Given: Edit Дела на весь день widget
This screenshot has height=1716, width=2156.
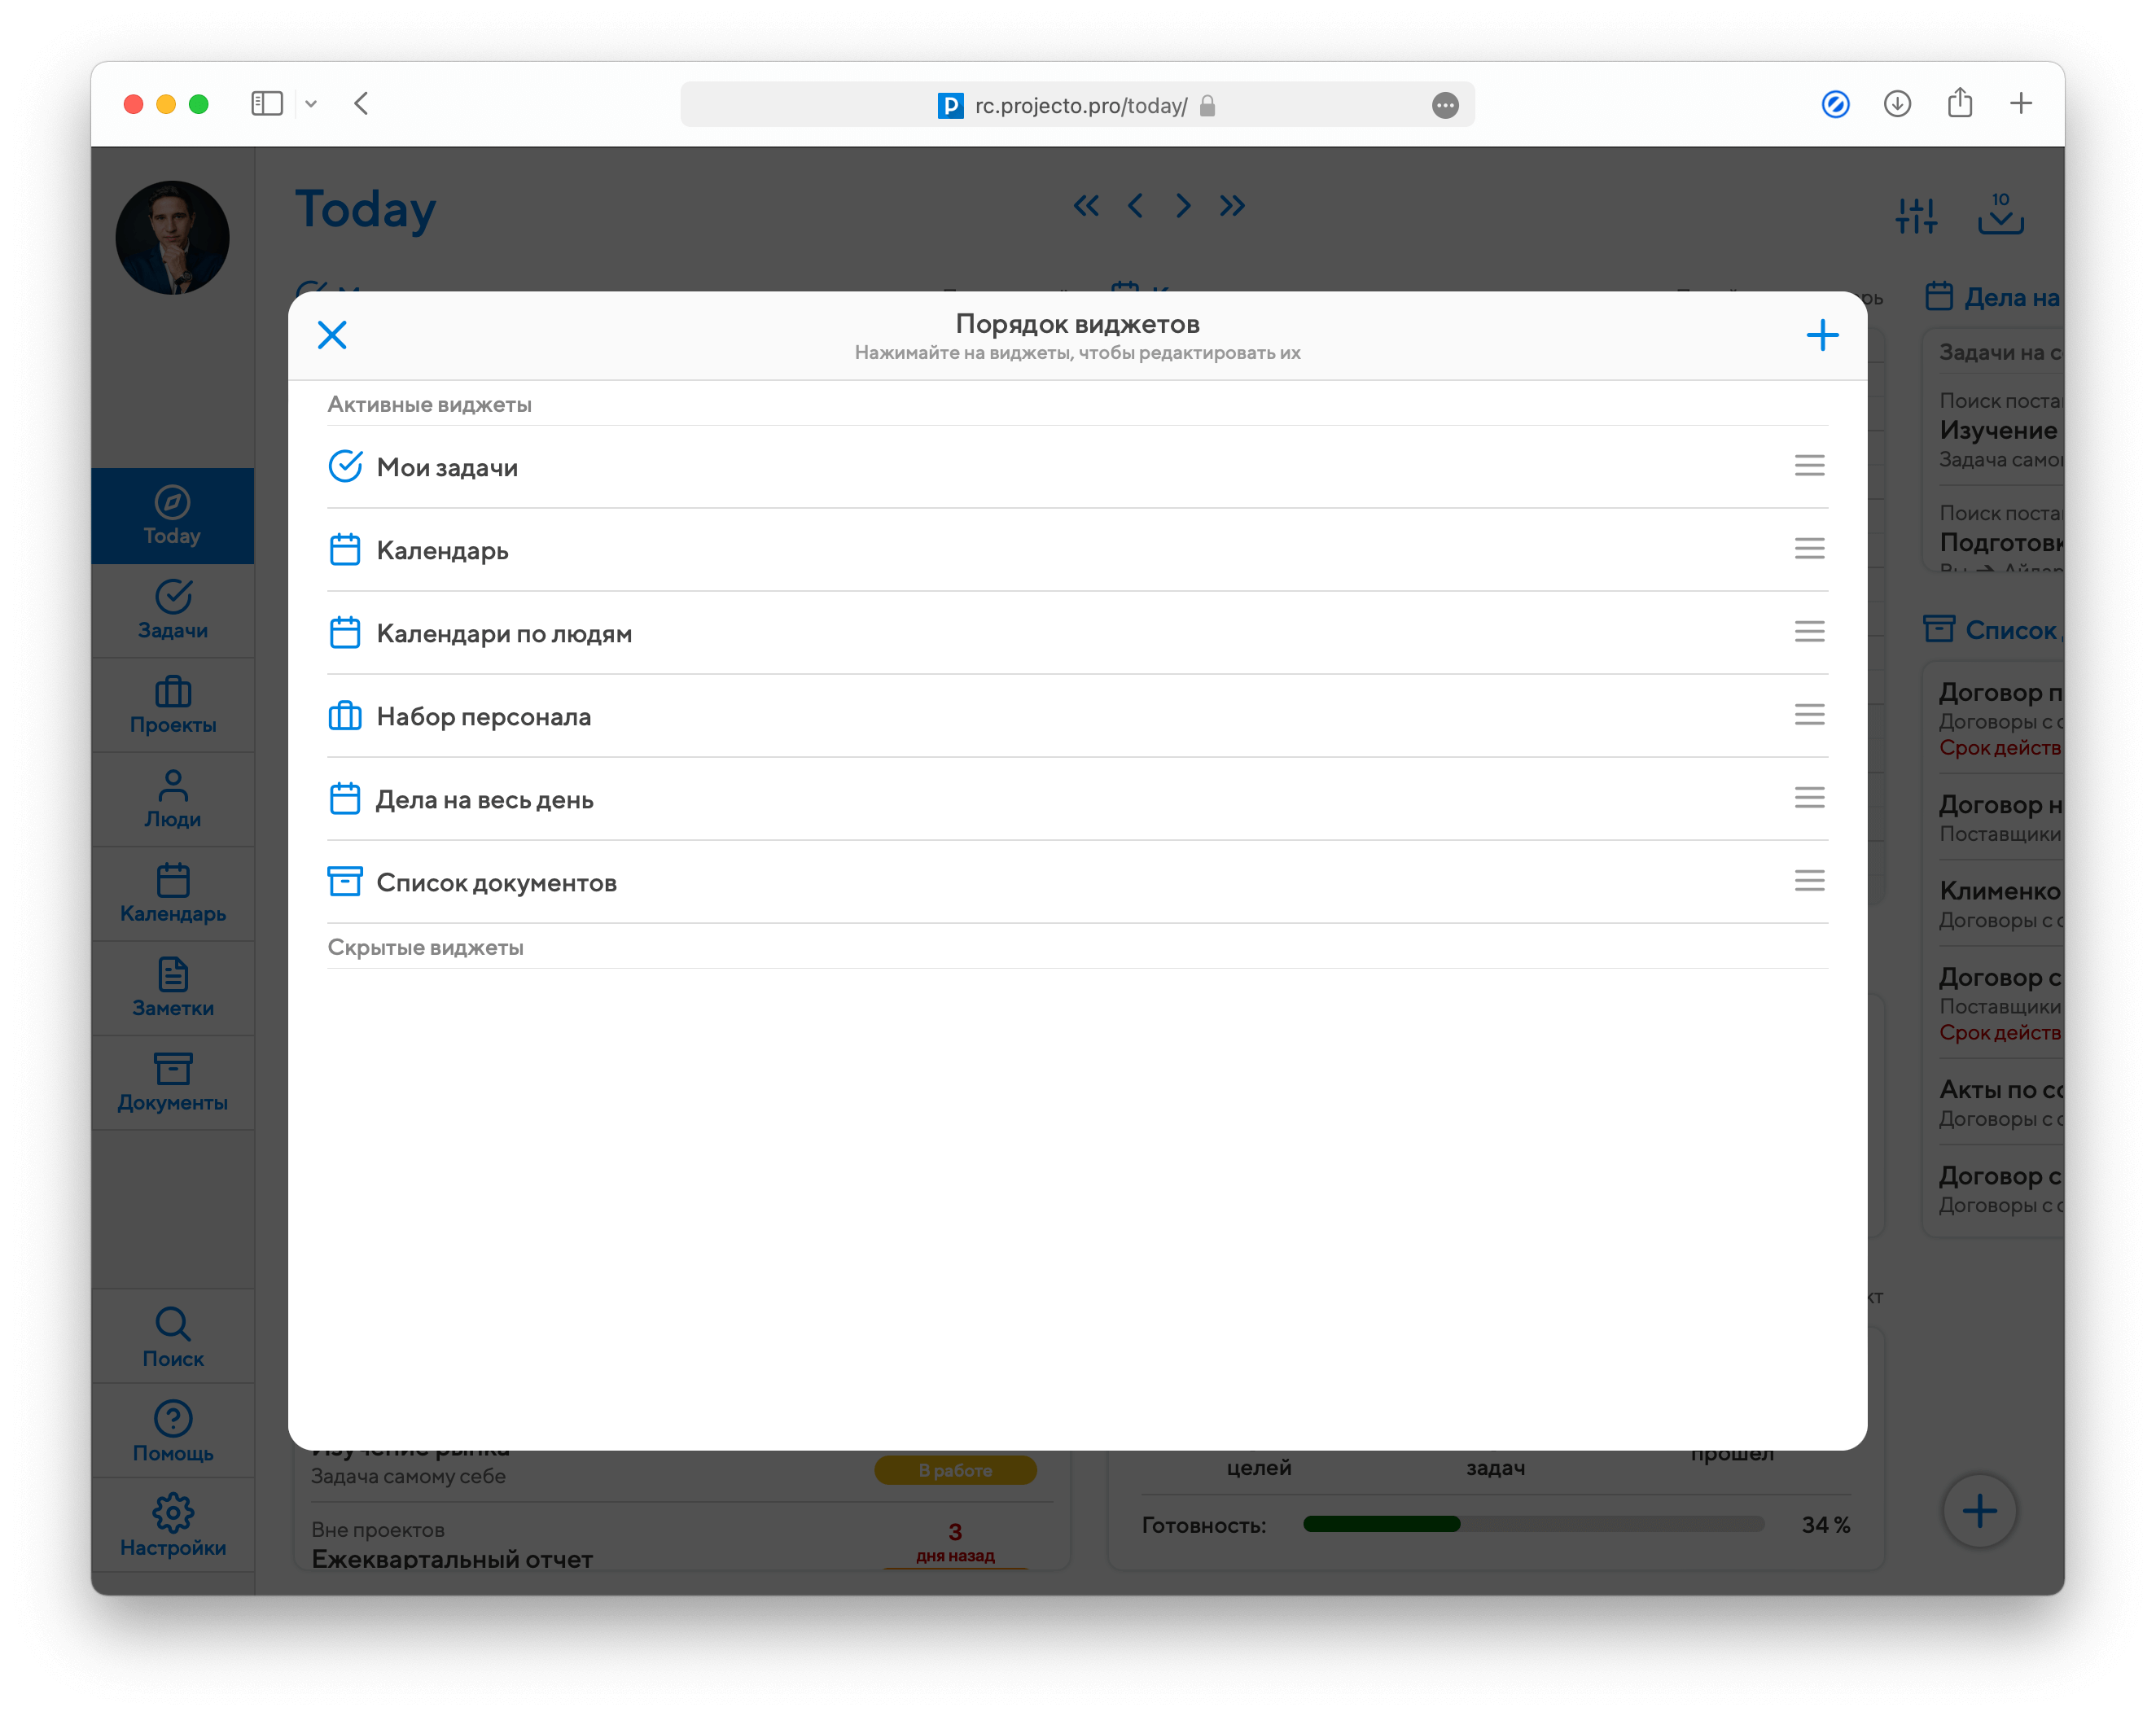Looking at the screenshot, I should (x=485, y=800).
